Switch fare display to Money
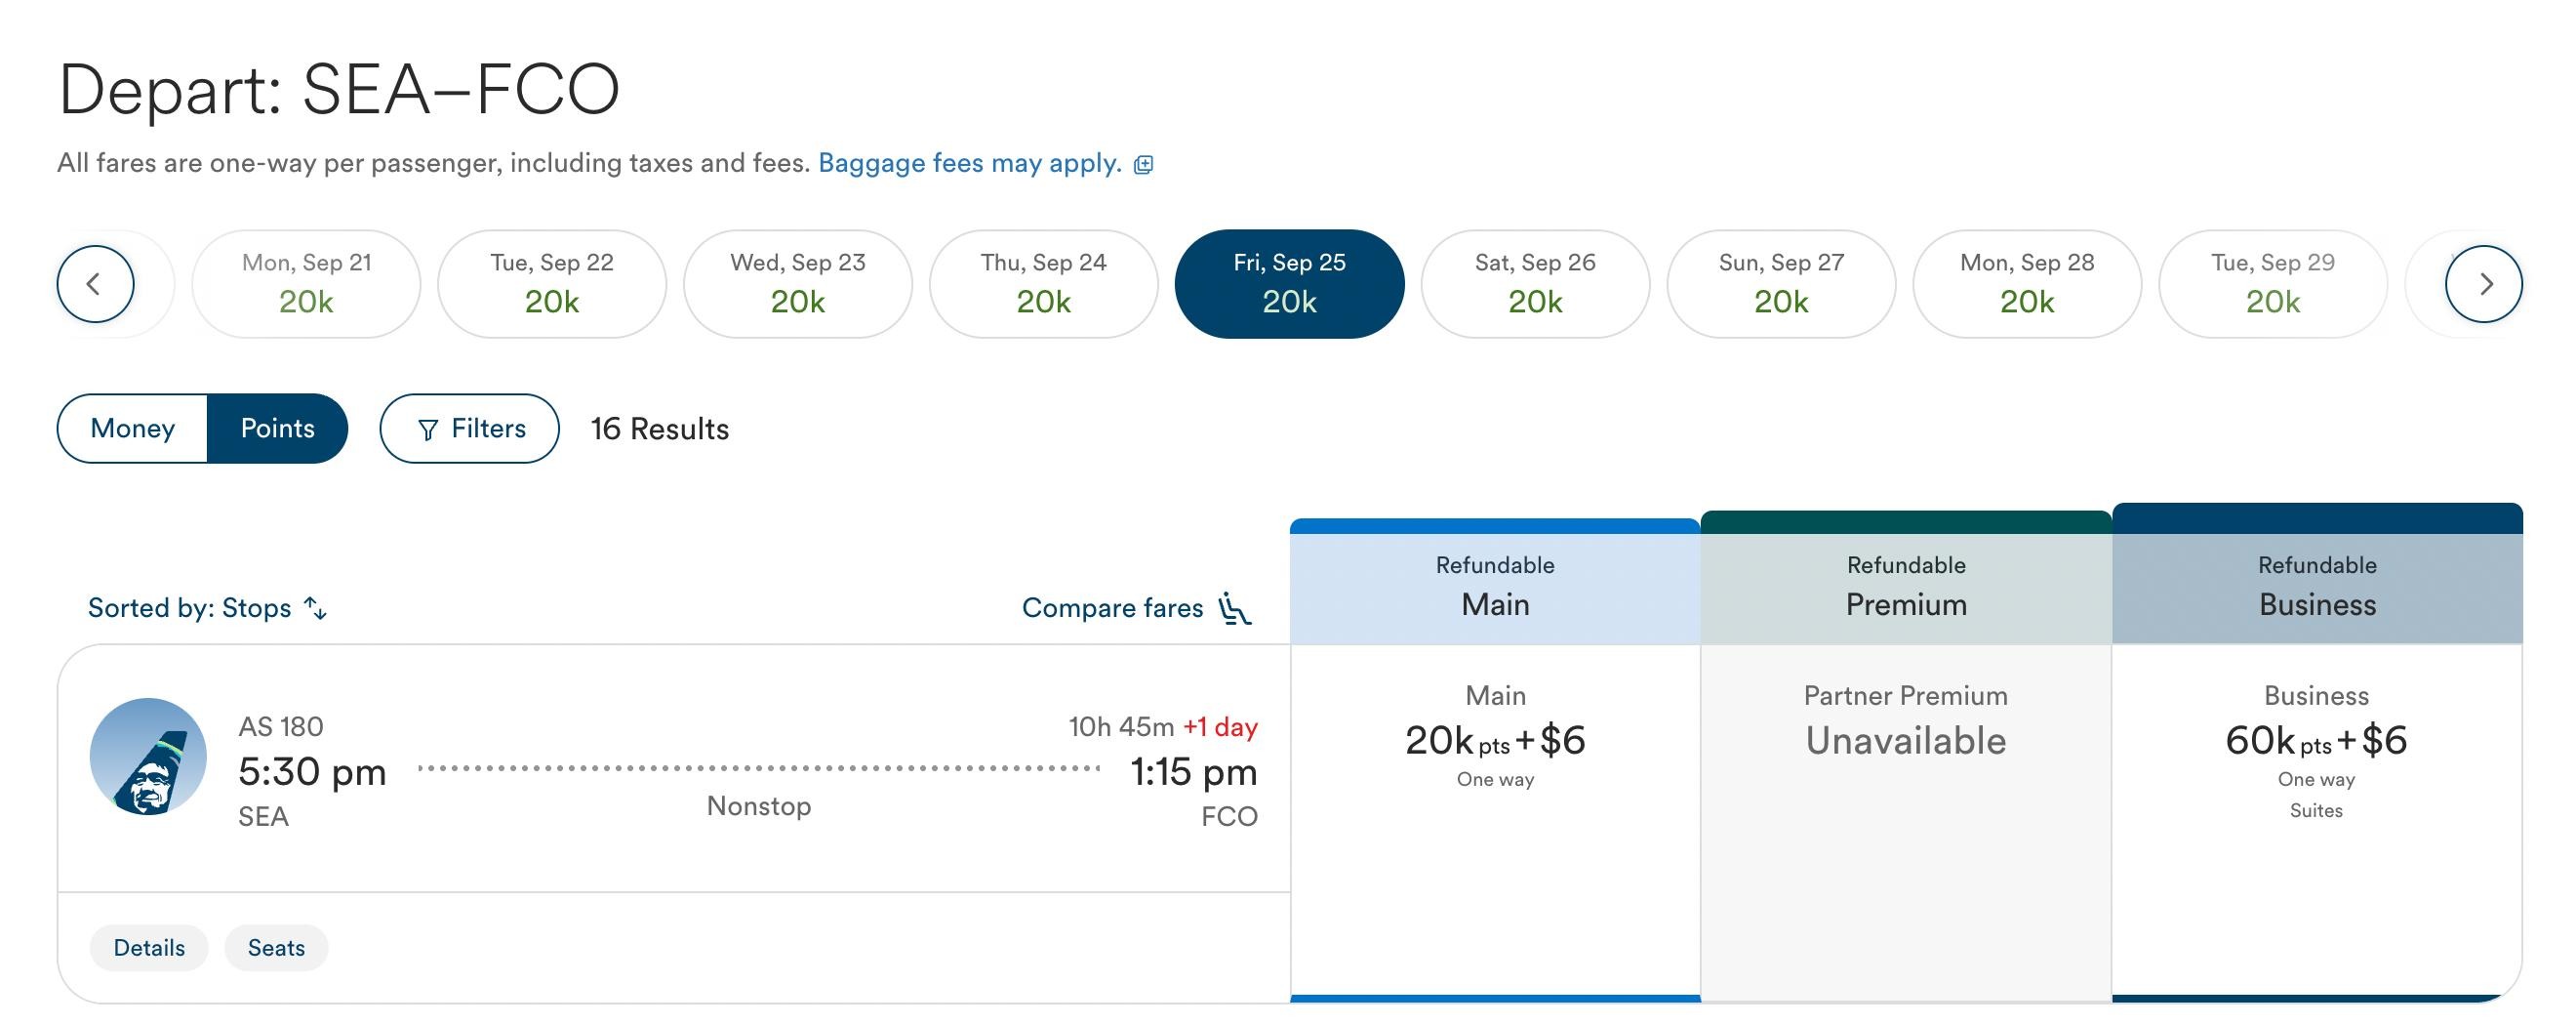The width and height of the screenshot is (2576, 1025). click(x=133, y=429)
